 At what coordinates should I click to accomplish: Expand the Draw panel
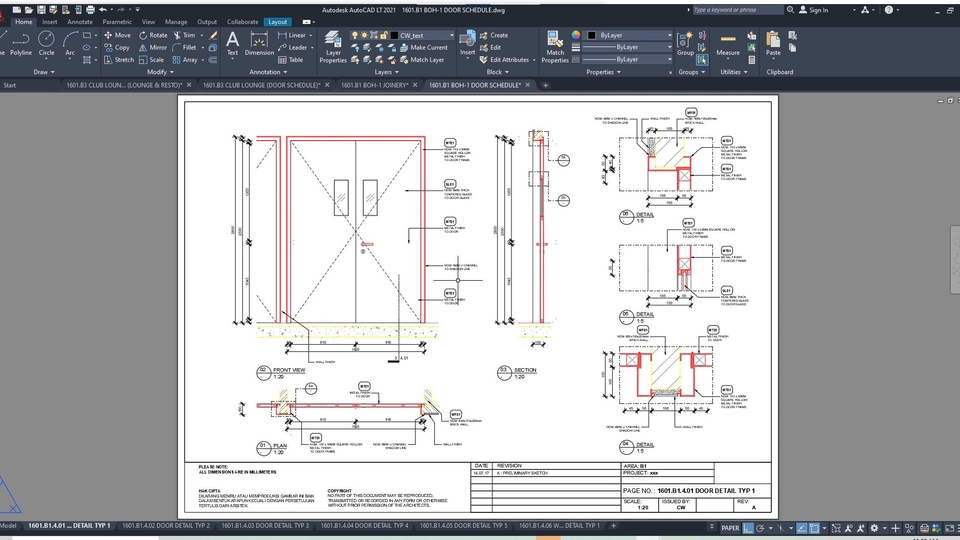coord(43,72)
